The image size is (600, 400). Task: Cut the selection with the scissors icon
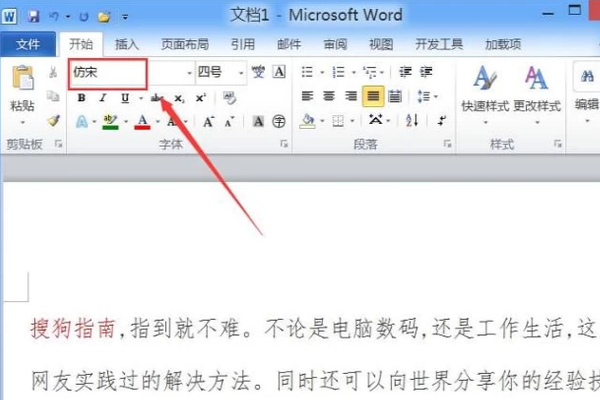(x=53, y=72)
